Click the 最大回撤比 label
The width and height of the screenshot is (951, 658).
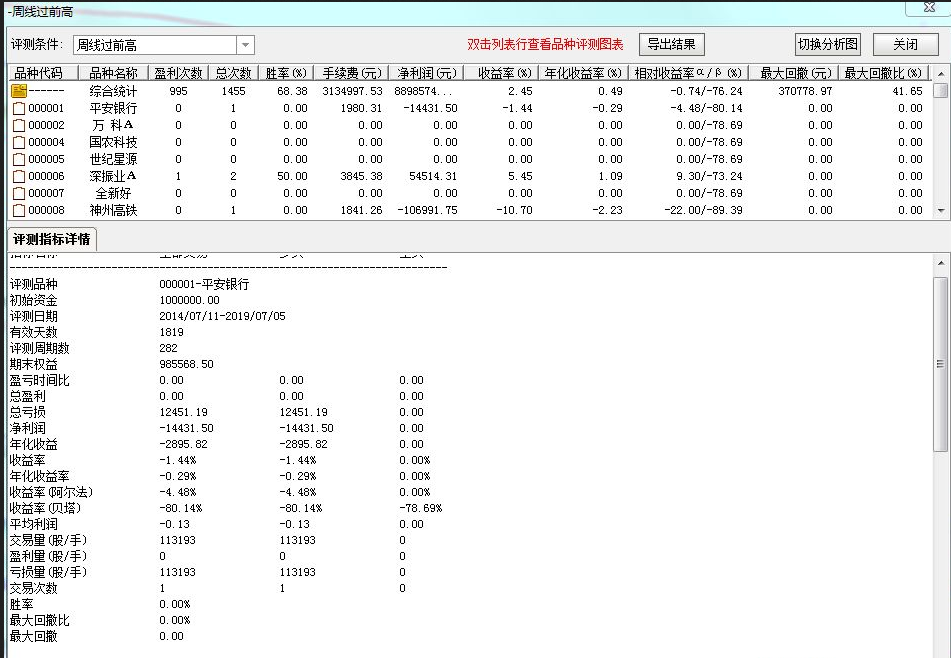[39, 620]
